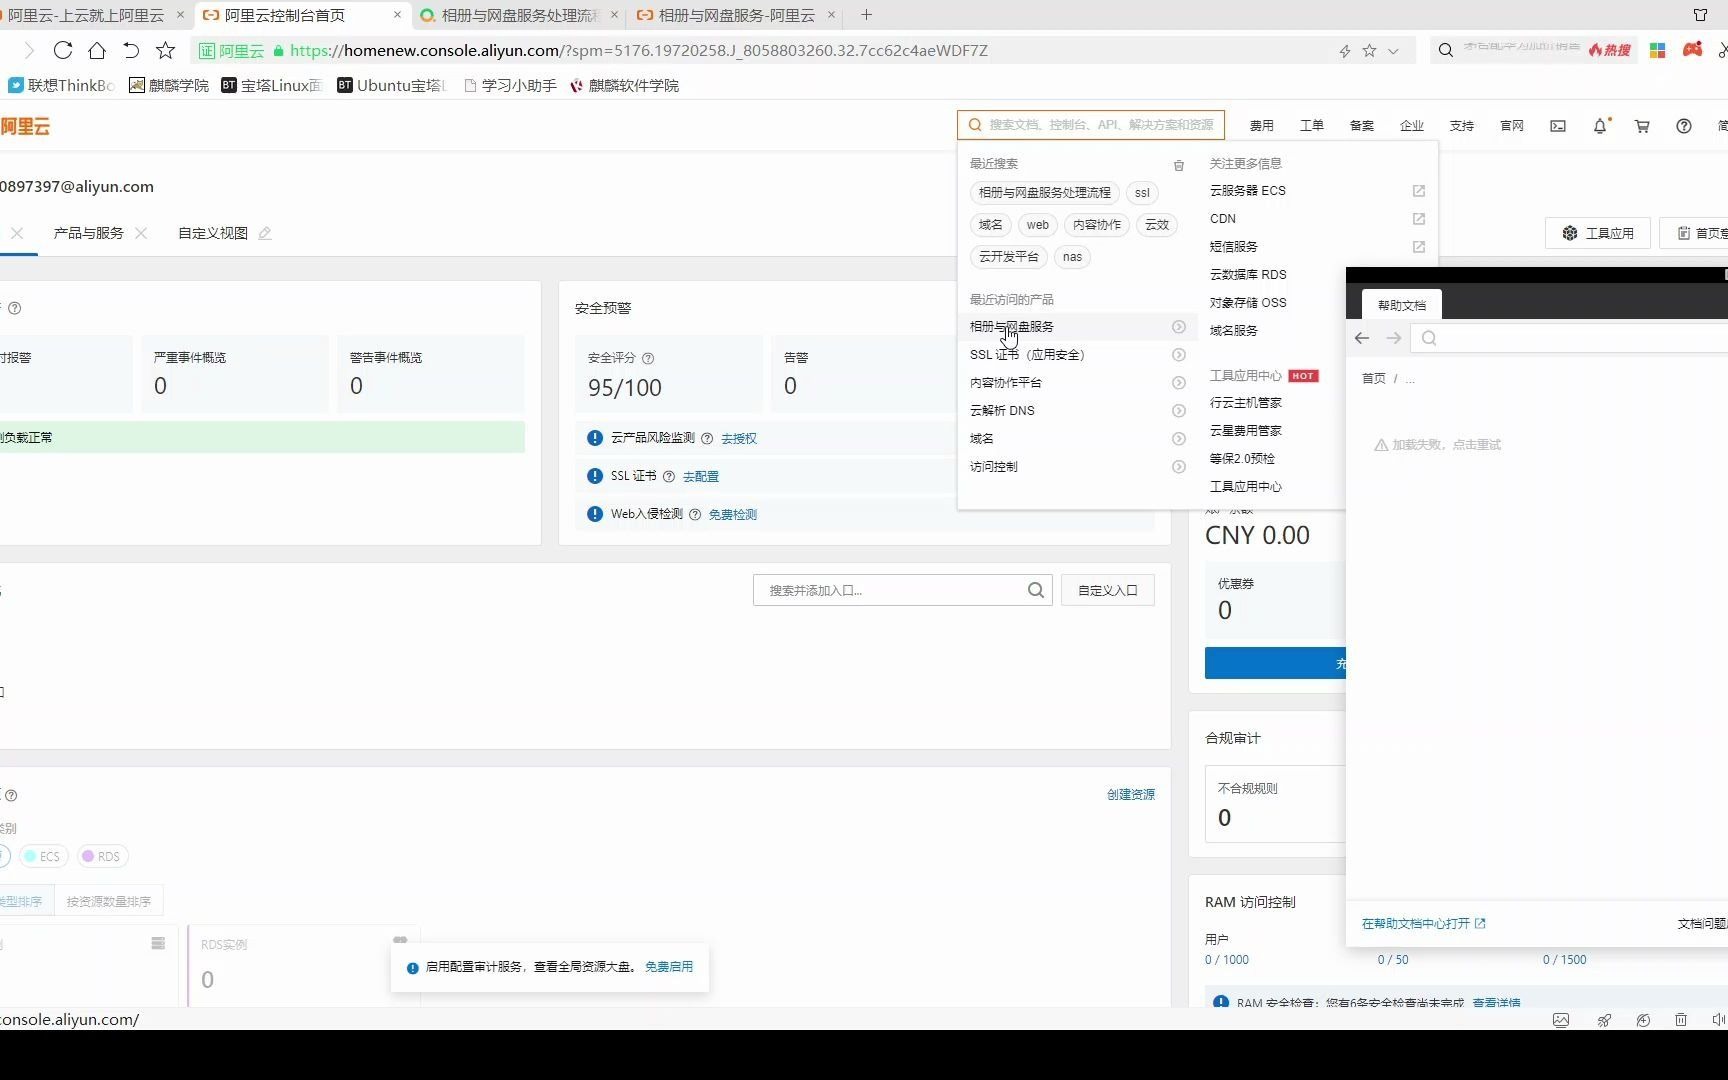1728x1080 pixels.
Task: Expand the address bar dropdown chevron
Action: 1393,51
